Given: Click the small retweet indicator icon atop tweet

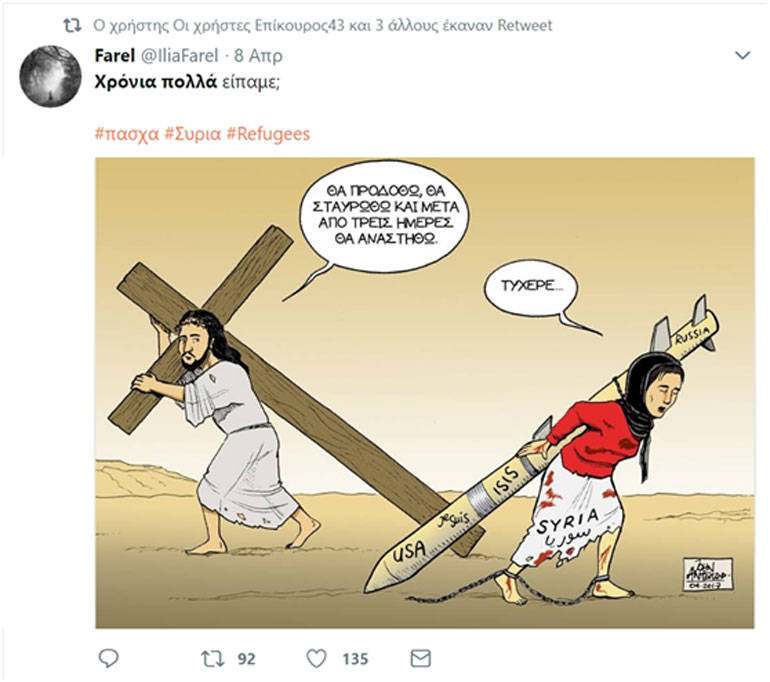Looking at the screenshot, I should [72, 26].
